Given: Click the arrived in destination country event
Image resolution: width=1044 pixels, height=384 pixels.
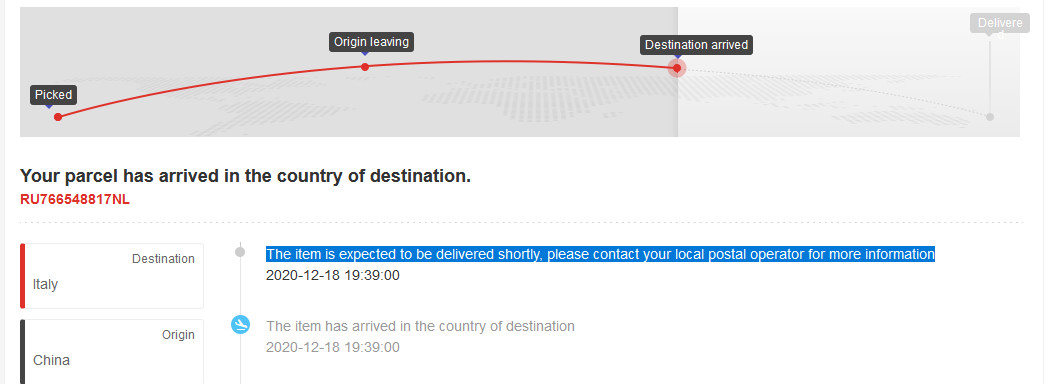Looking at the screenshot, I should (x=420, y=326).
